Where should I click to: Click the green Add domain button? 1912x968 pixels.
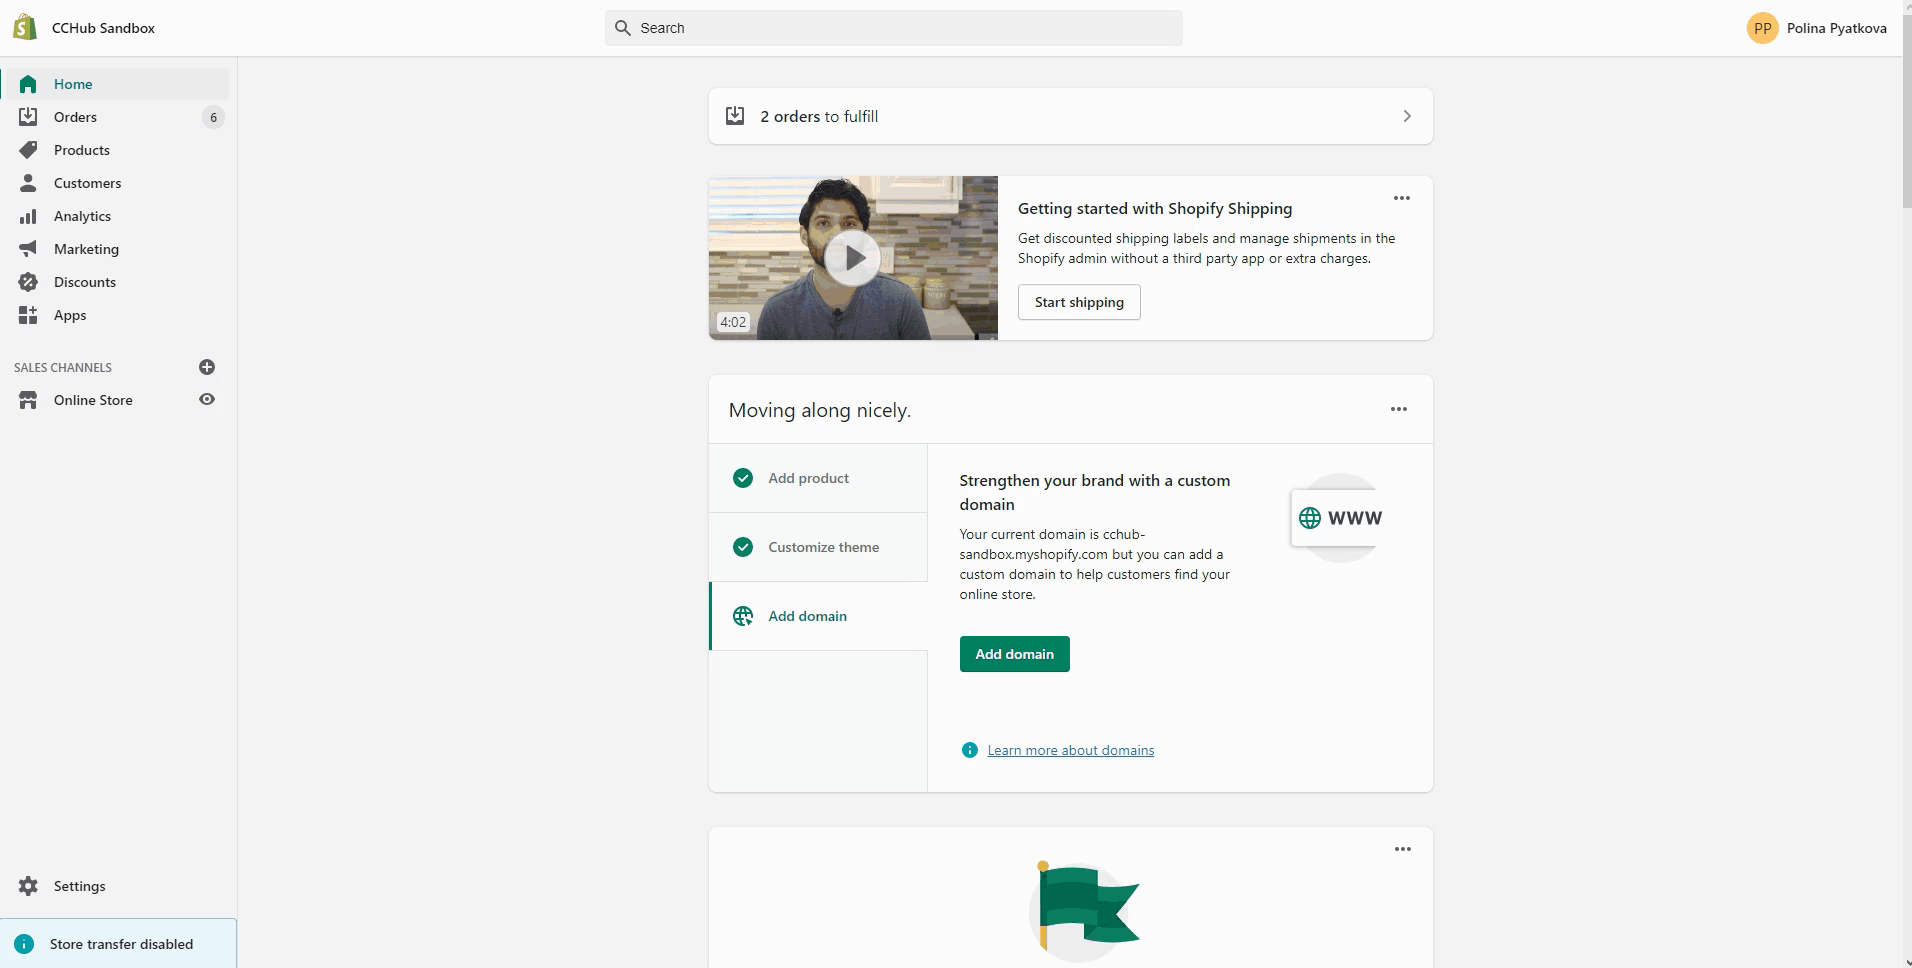(1014, 654)
